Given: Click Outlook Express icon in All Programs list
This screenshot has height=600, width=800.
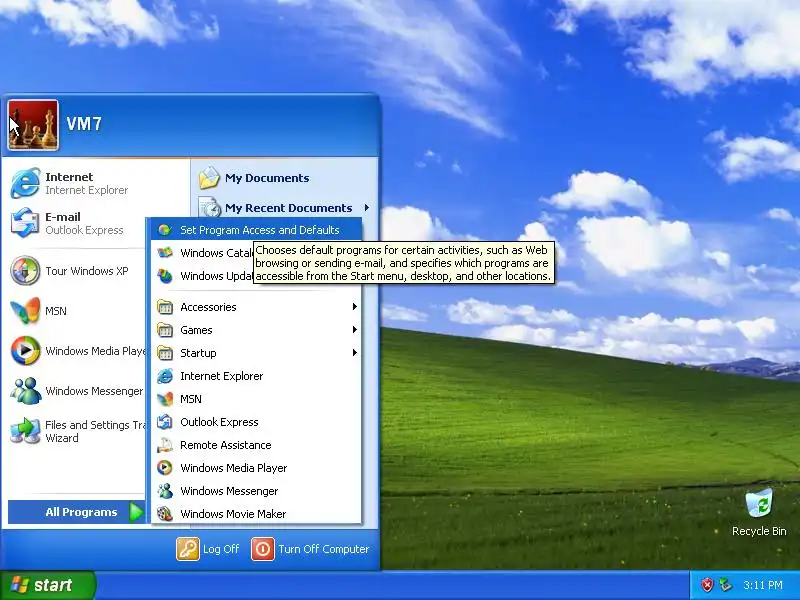Looking at the screenshot, I should pyautogui.click(x=164, y=422).
